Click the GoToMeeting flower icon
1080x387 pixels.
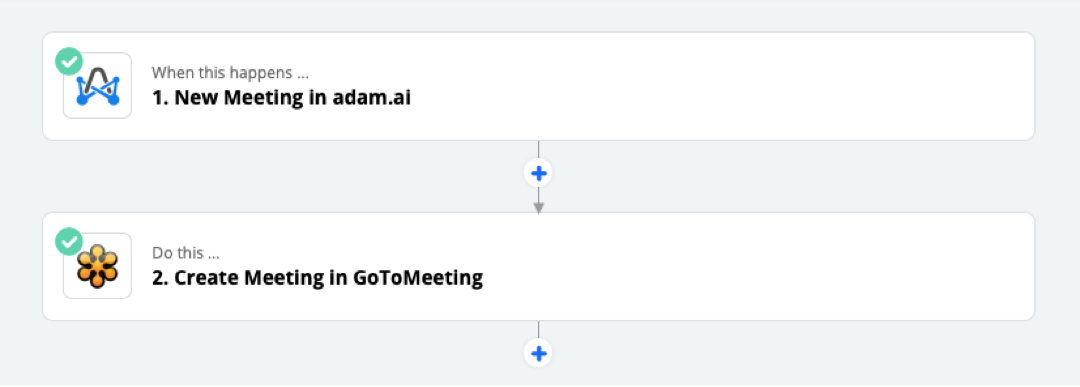pyautogui.click(x=97, y=266)
